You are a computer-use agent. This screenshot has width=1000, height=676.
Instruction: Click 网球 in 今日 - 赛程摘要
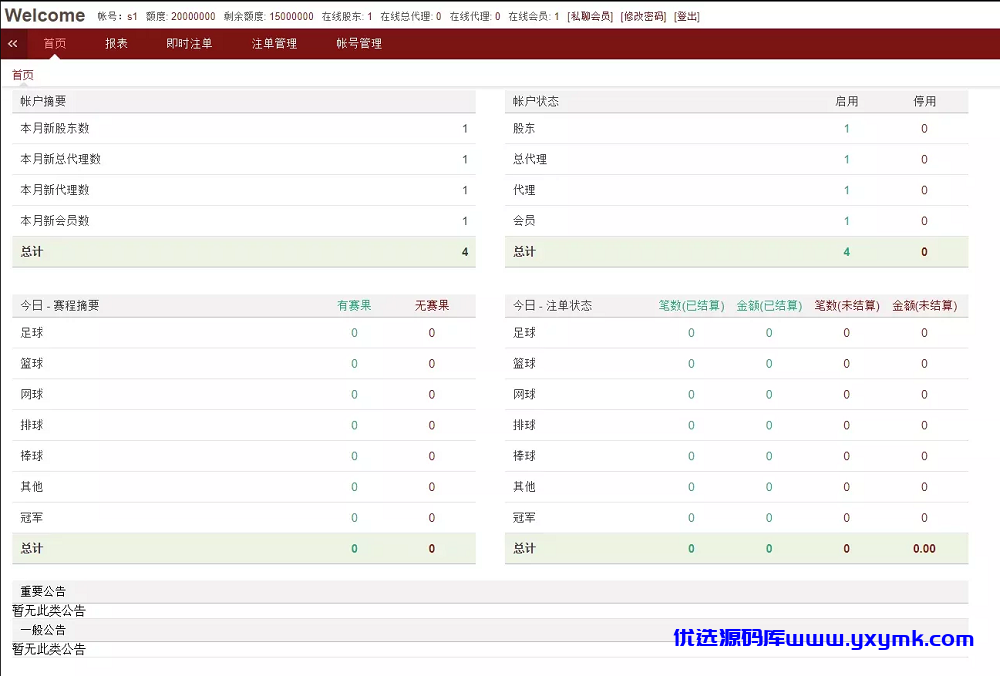tap(32, 394)
